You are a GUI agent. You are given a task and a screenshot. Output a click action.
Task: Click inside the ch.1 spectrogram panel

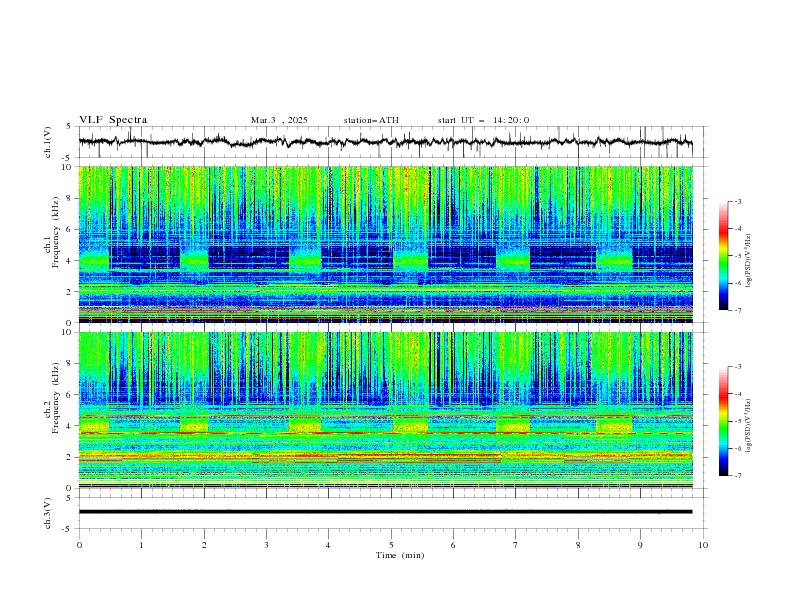(x=385, y=244)
